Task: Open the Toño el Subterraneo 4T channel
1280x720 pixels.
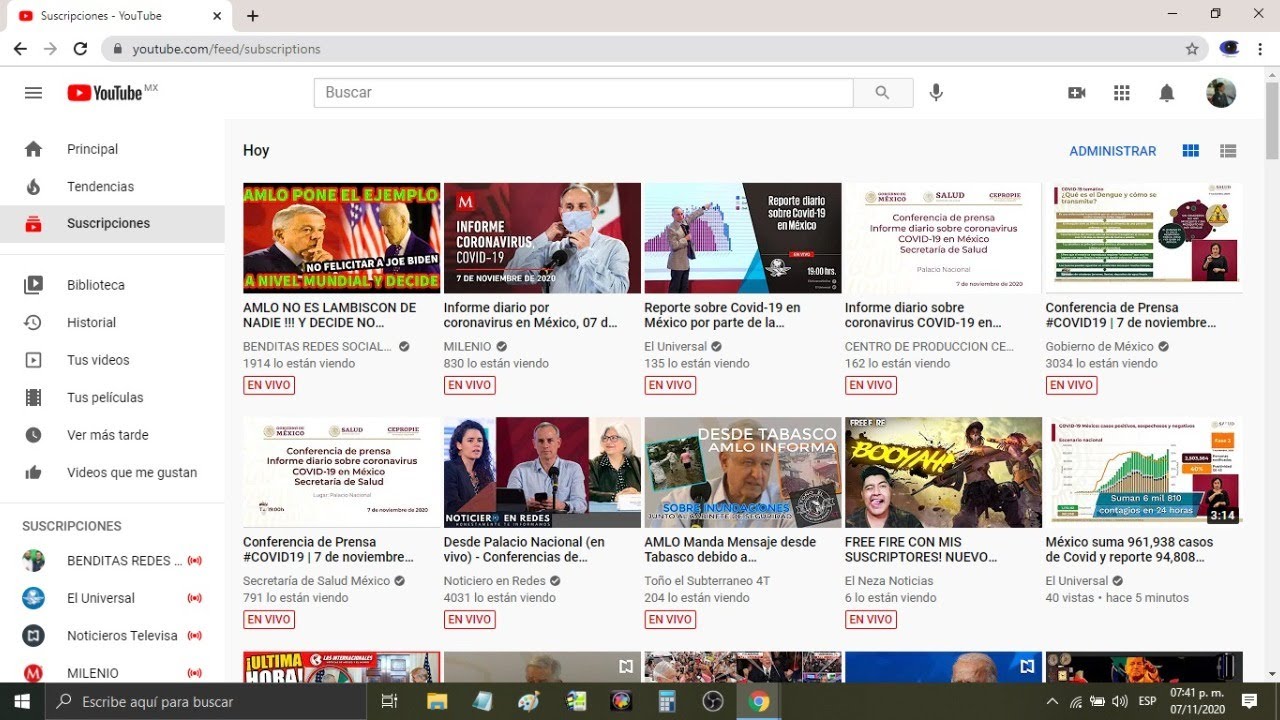Action: [707, 580]
